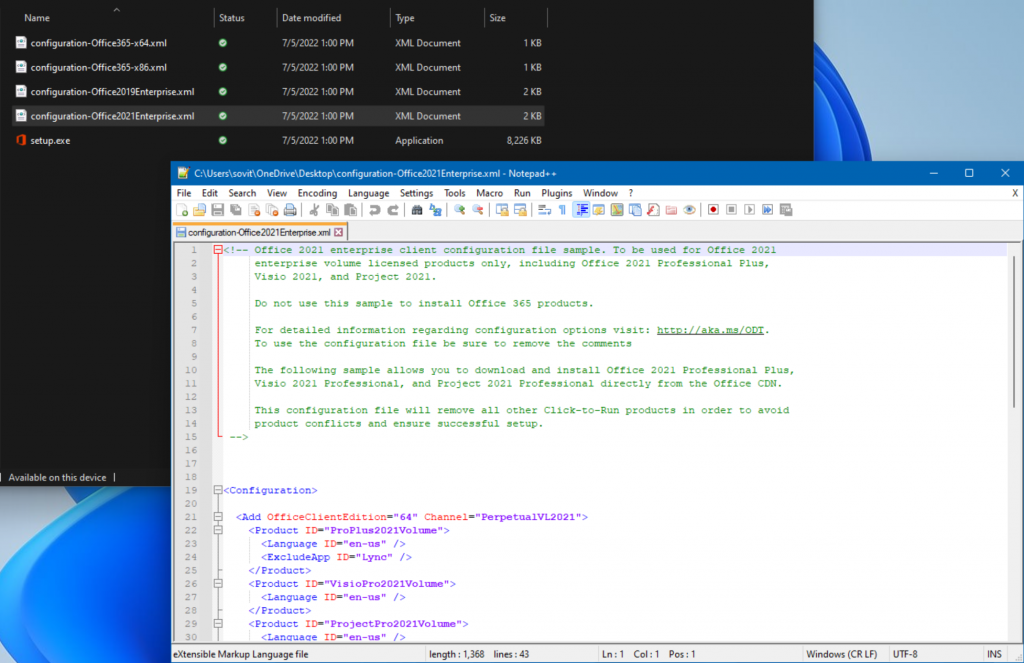Image resolution: width=1024 pixels, height=663 pixels.
Task: Open the Language menu
Action: coord(368,193)
